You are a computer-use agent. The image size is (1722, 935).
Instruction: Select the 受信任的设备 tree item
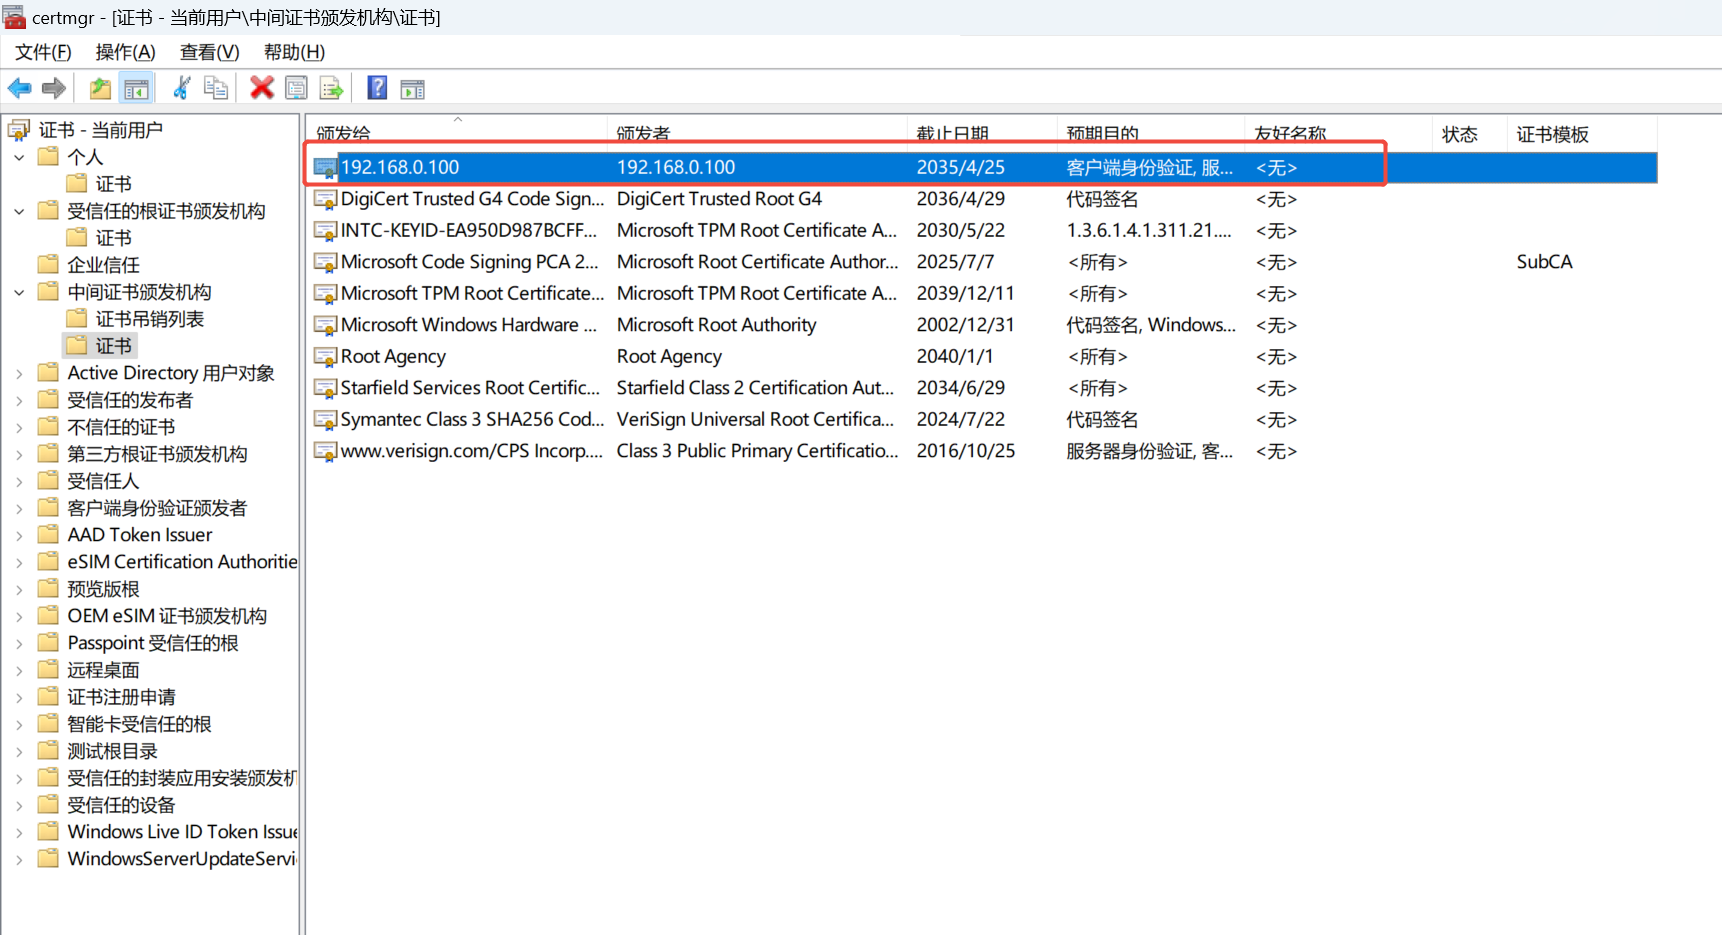[x=121, y=805]
